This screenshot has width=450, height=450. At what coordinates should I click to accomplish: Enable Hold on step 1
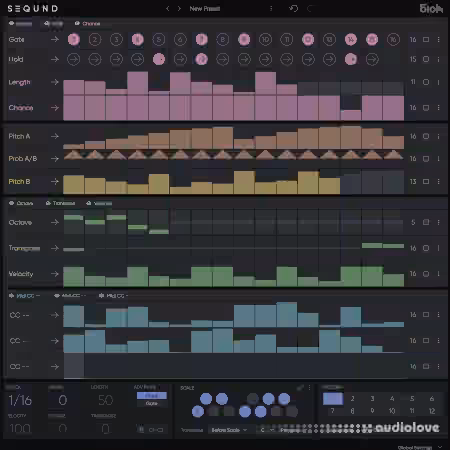(74, 59)
